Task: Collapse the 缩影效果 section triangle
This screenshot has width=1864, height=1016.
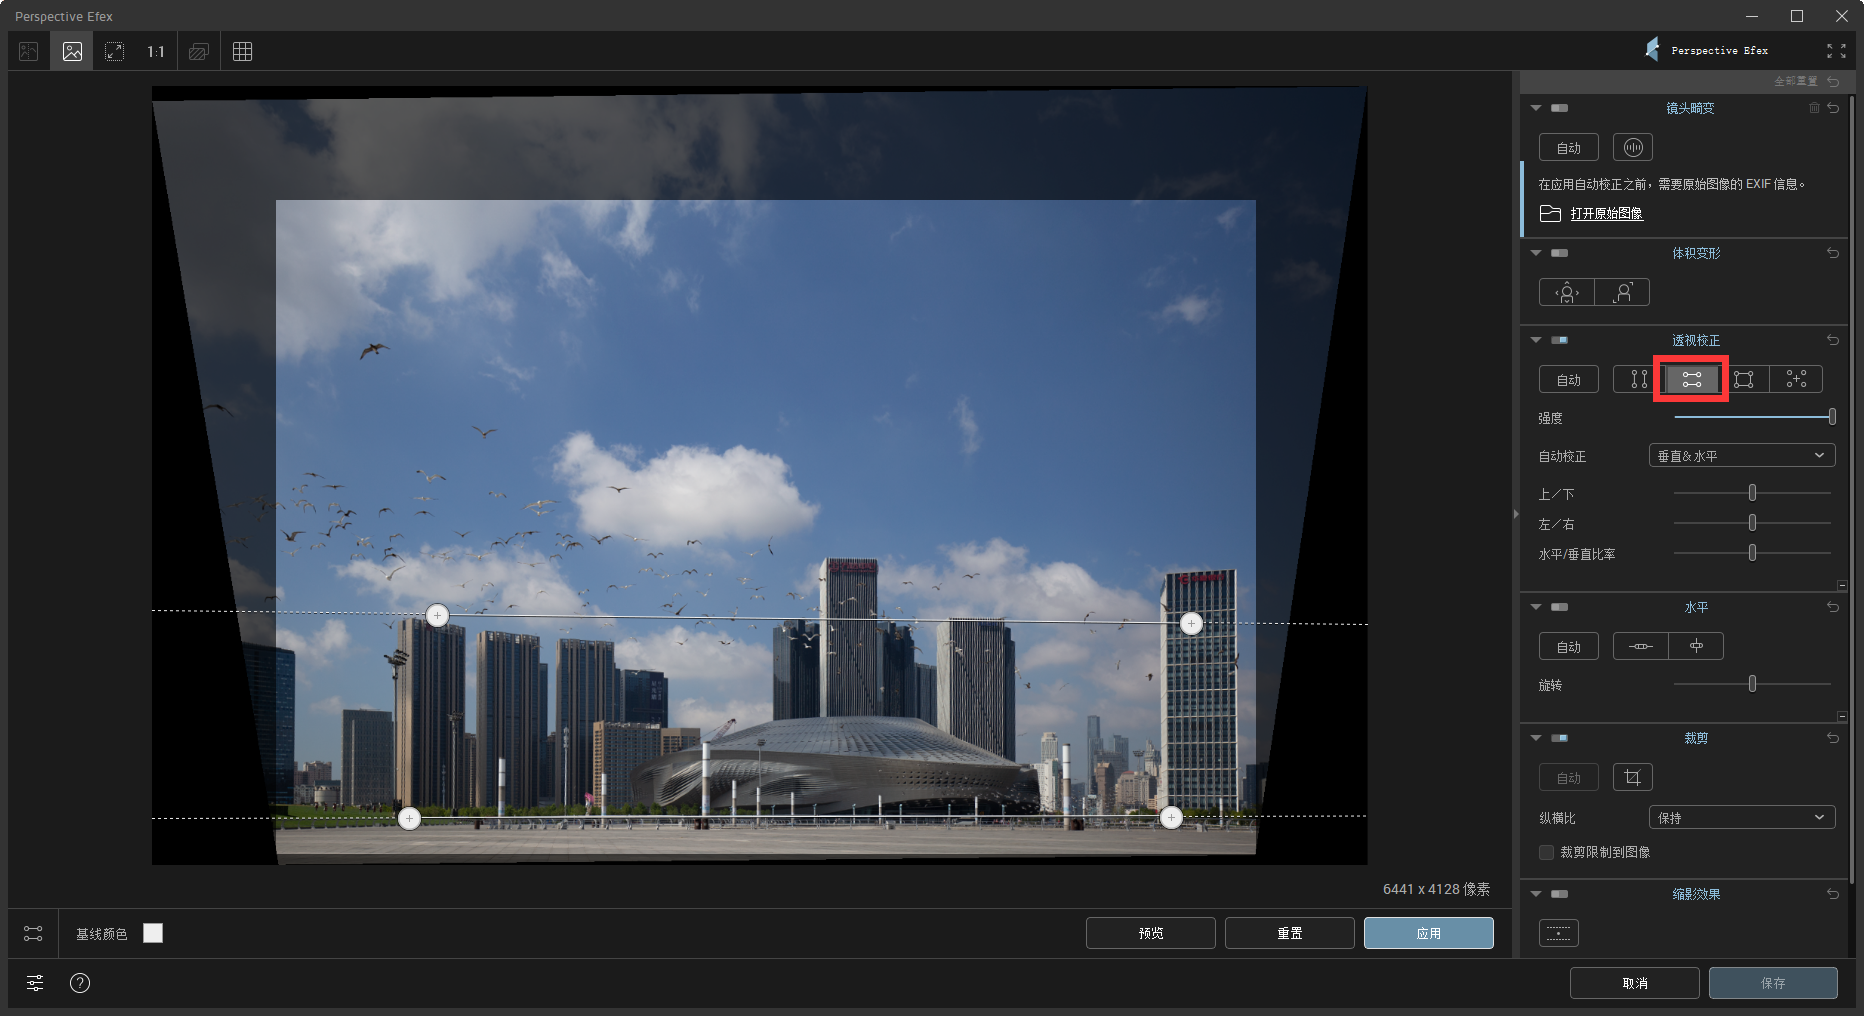Action: [x=1536, y=894]
